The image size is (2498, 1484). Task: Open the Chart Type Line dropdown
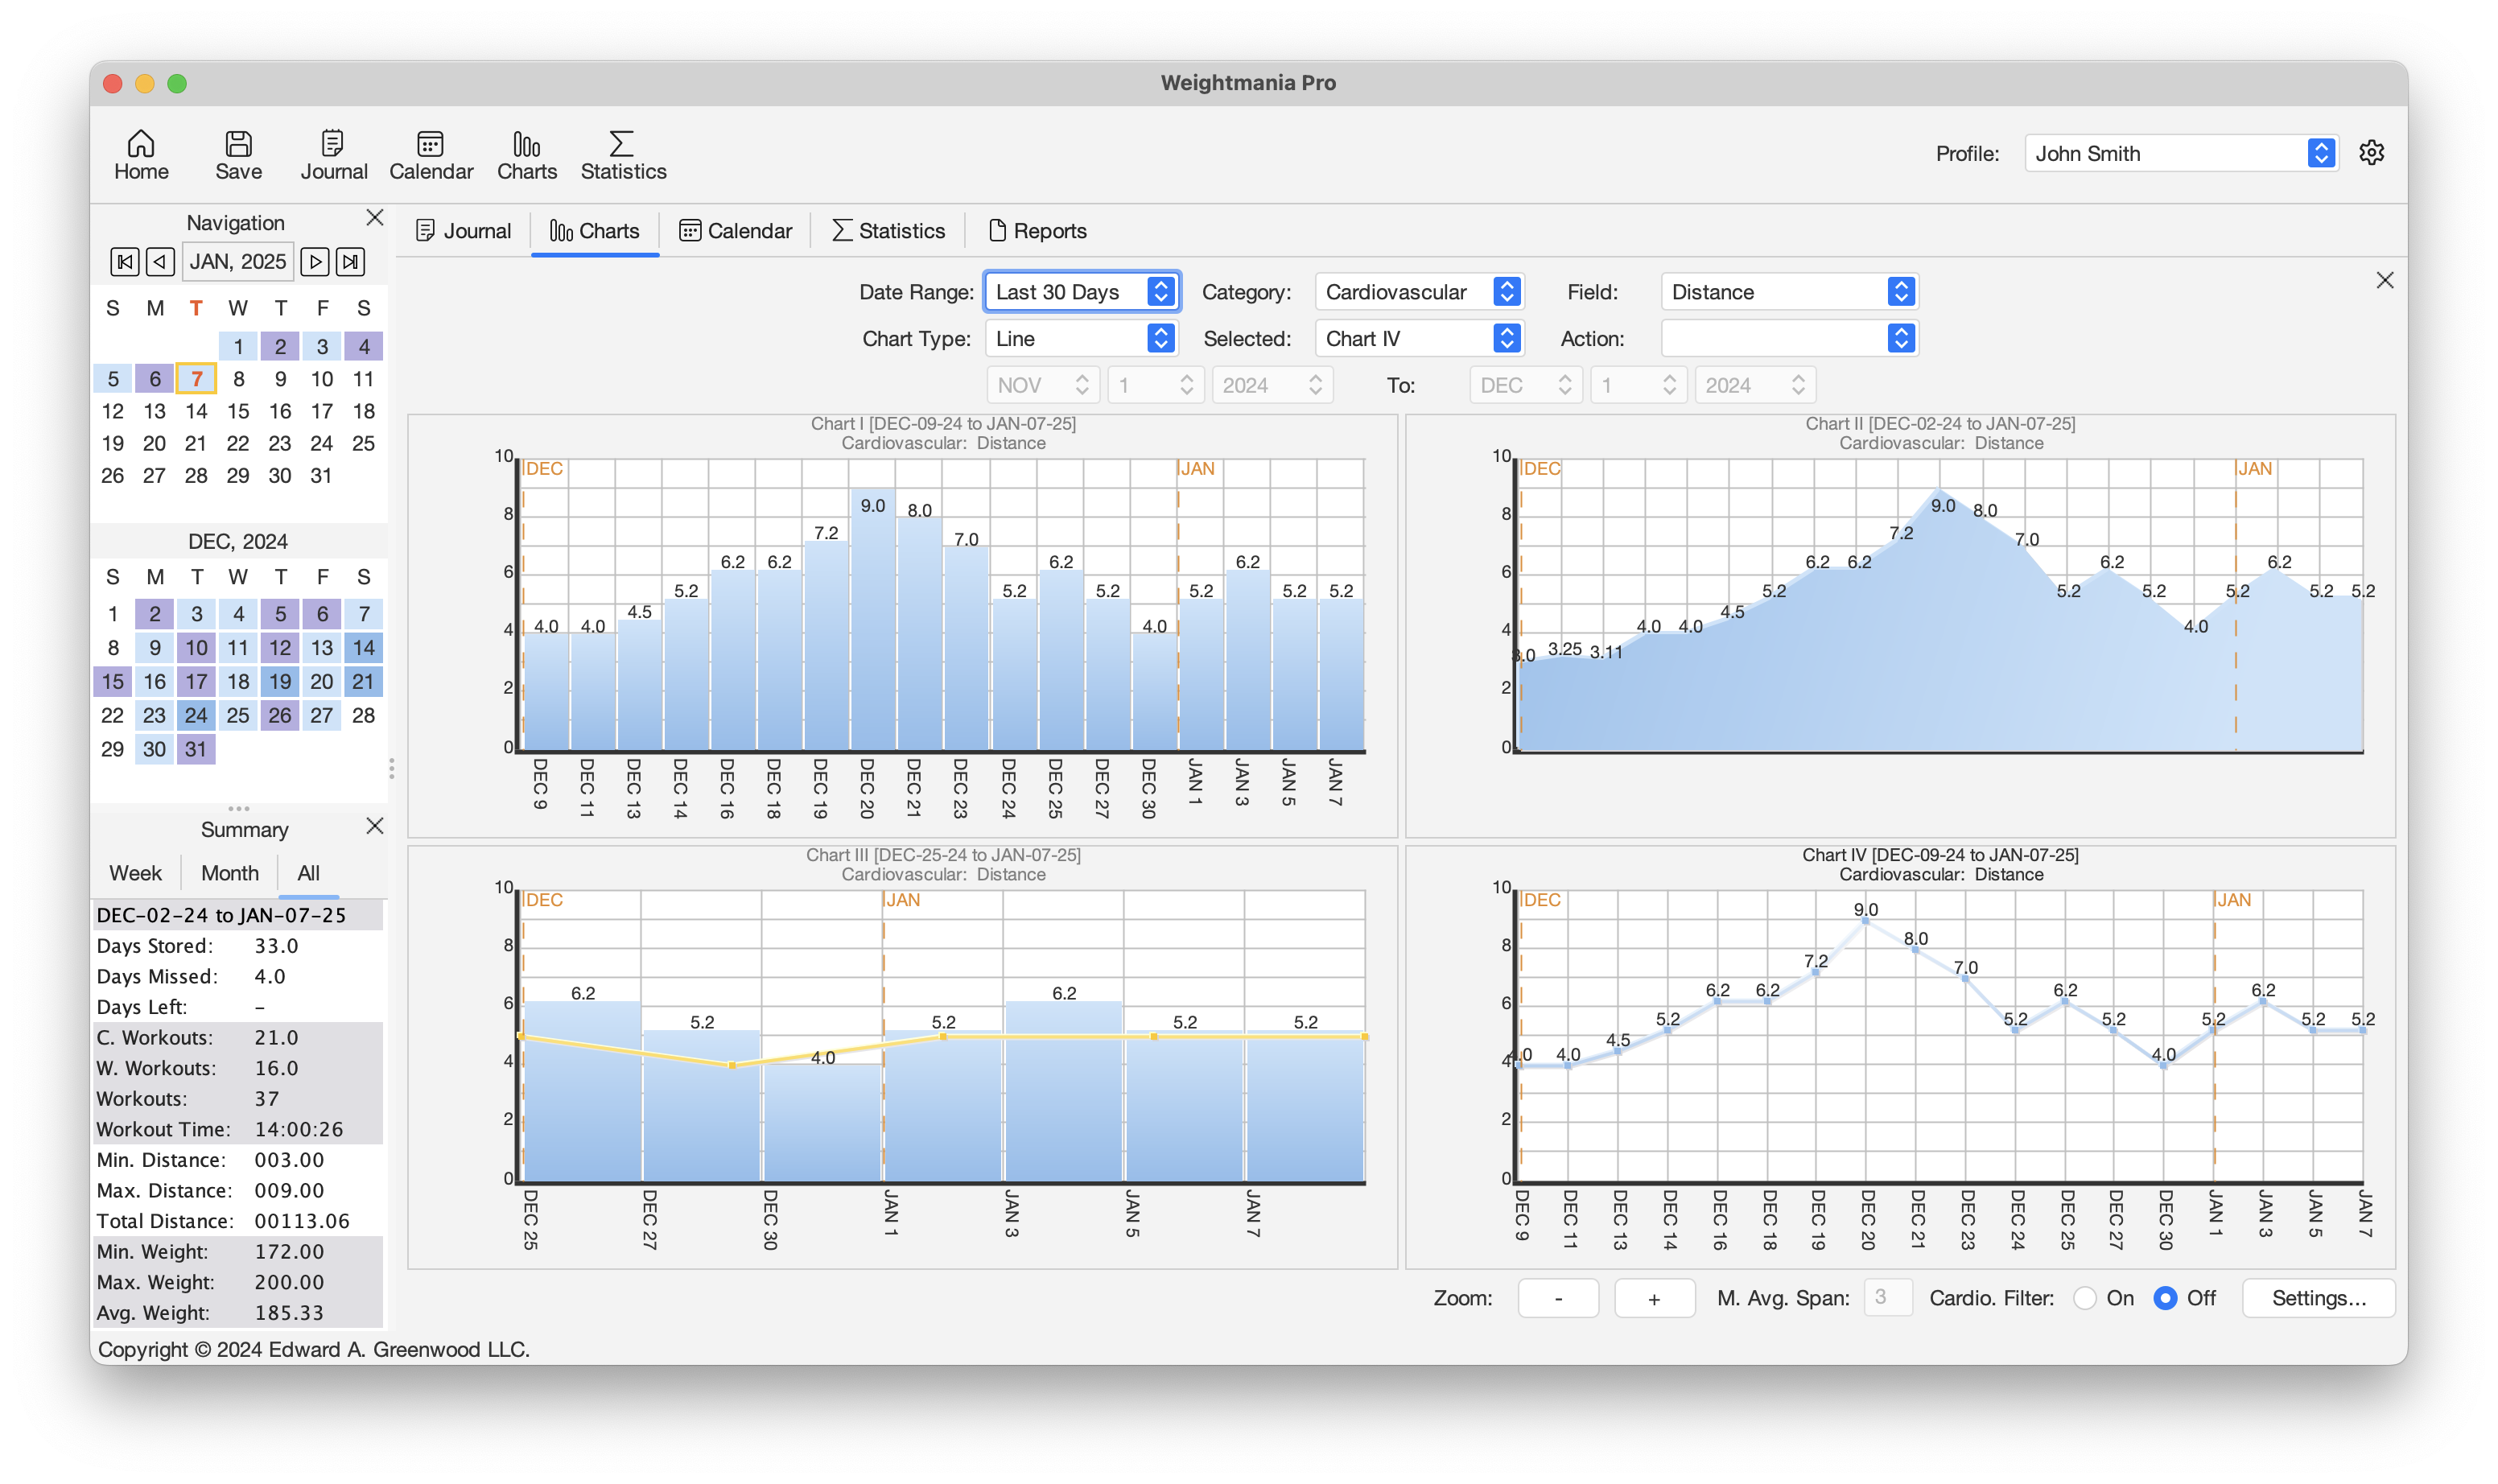click(1082, 339)
